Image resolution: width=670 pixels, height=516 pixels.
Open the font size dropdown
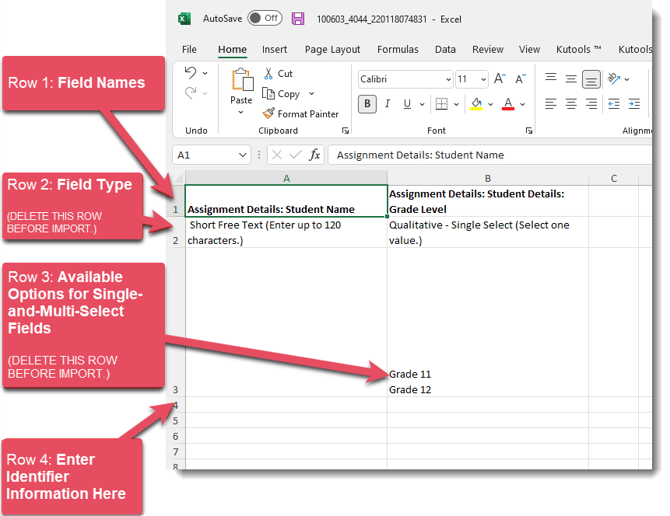pos(481,79)
